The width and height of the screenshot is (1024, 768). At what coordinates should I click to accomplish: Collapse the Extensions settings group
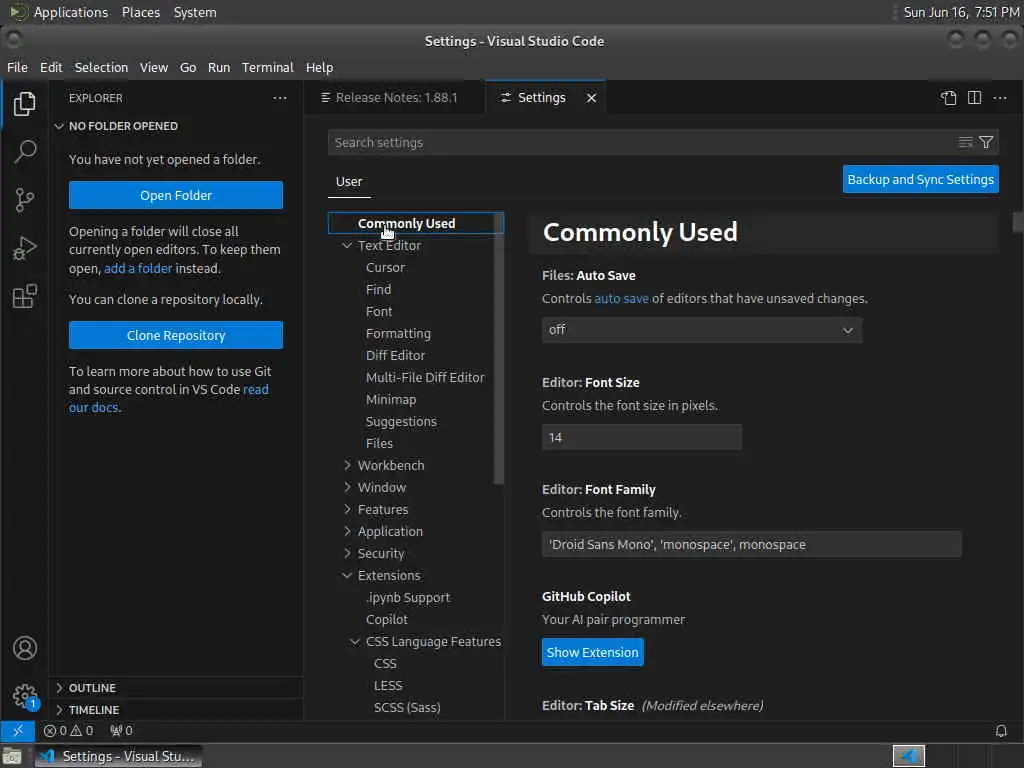(x=347, y=575)
